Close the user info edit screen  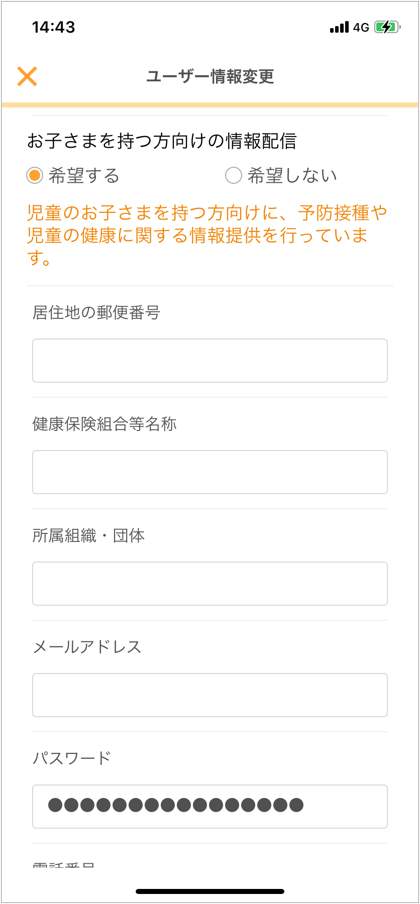(27, 76)
